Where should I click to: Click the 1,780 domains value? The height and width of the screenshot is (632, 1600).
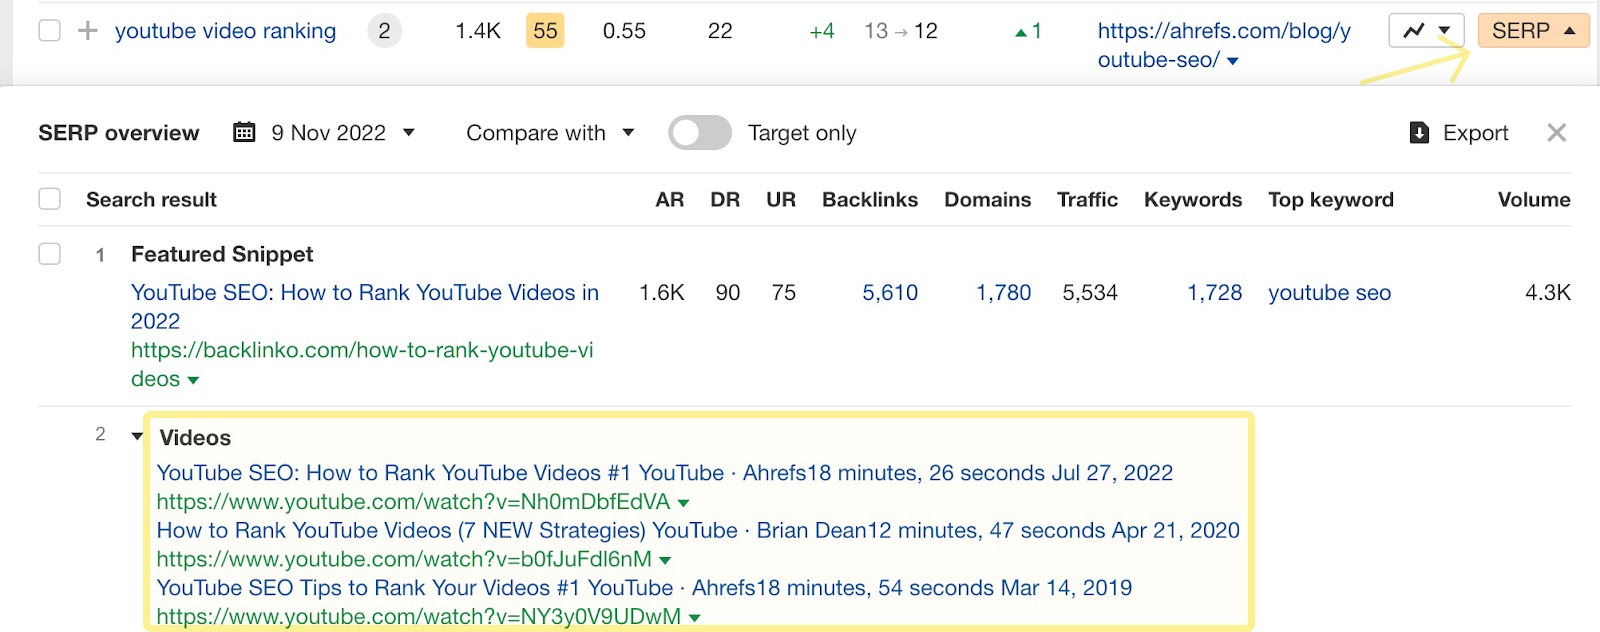(x=1003, y=293)
